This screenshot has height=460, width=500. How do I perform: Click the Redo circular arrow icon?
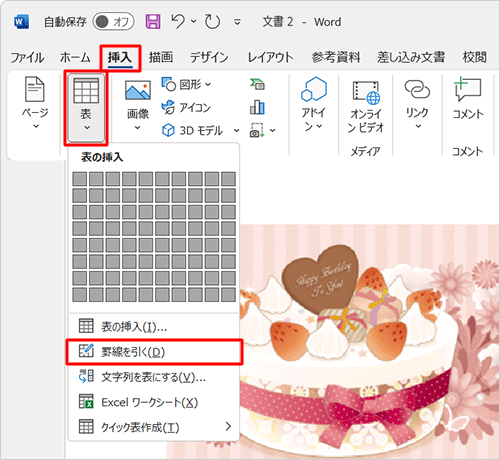[x=212, y=22]
